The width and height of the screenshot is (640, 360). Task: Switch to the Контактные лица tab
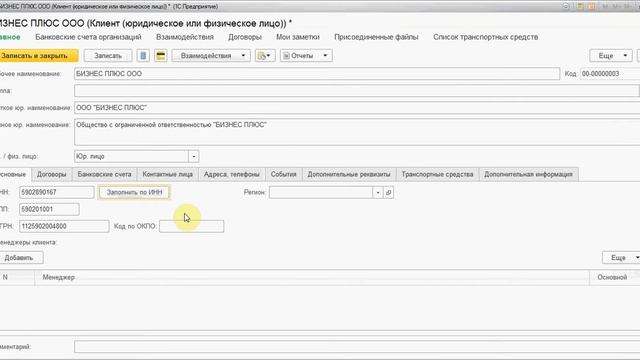point(168,174)
